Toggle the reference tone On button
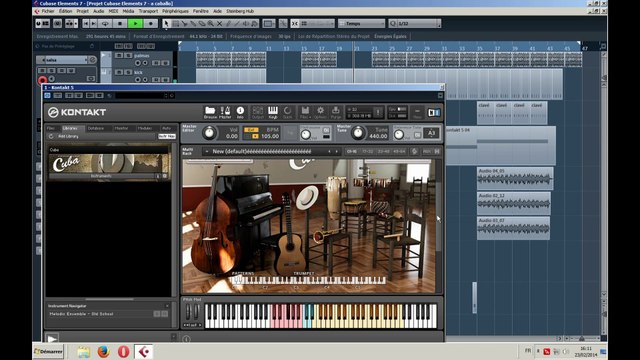Screen dimensions: 640x360 click(x=417, y=135)
